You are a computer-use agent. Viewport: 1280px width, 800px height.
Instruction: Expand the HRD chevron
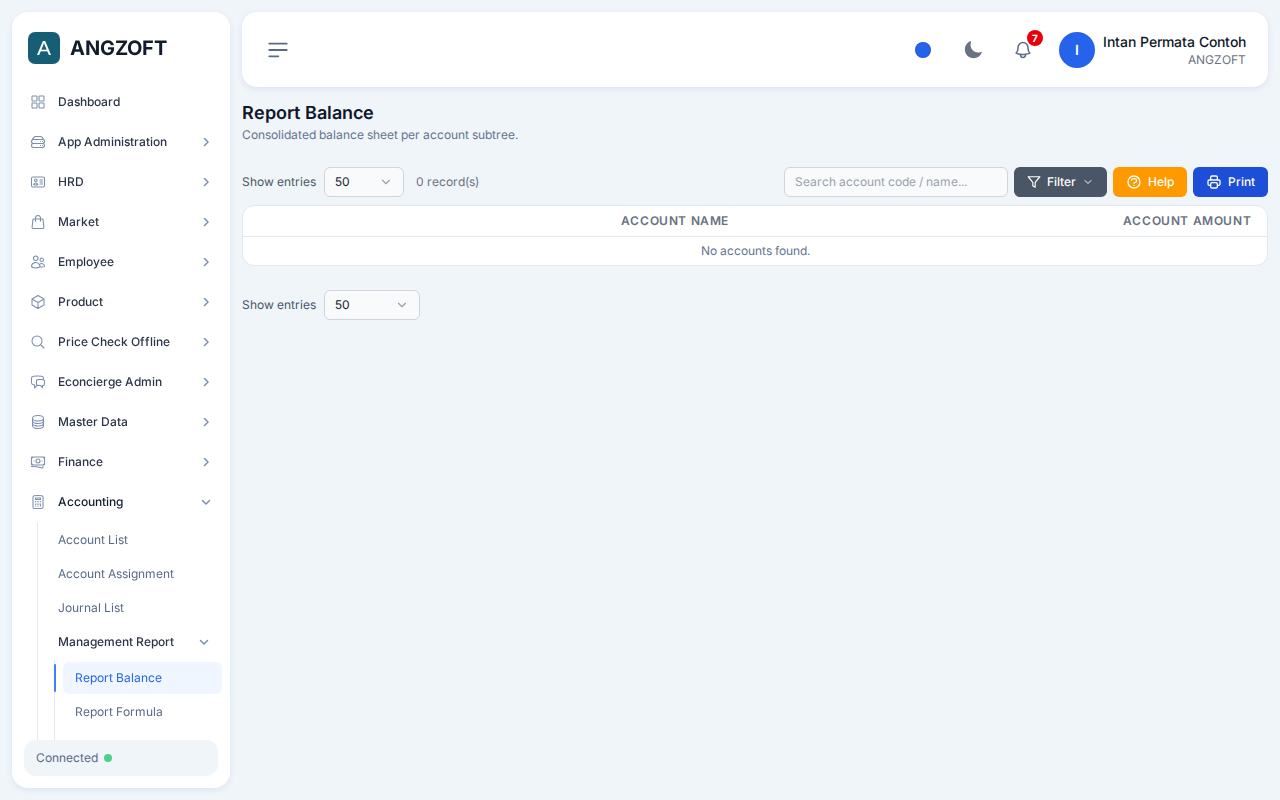point(206,182)
